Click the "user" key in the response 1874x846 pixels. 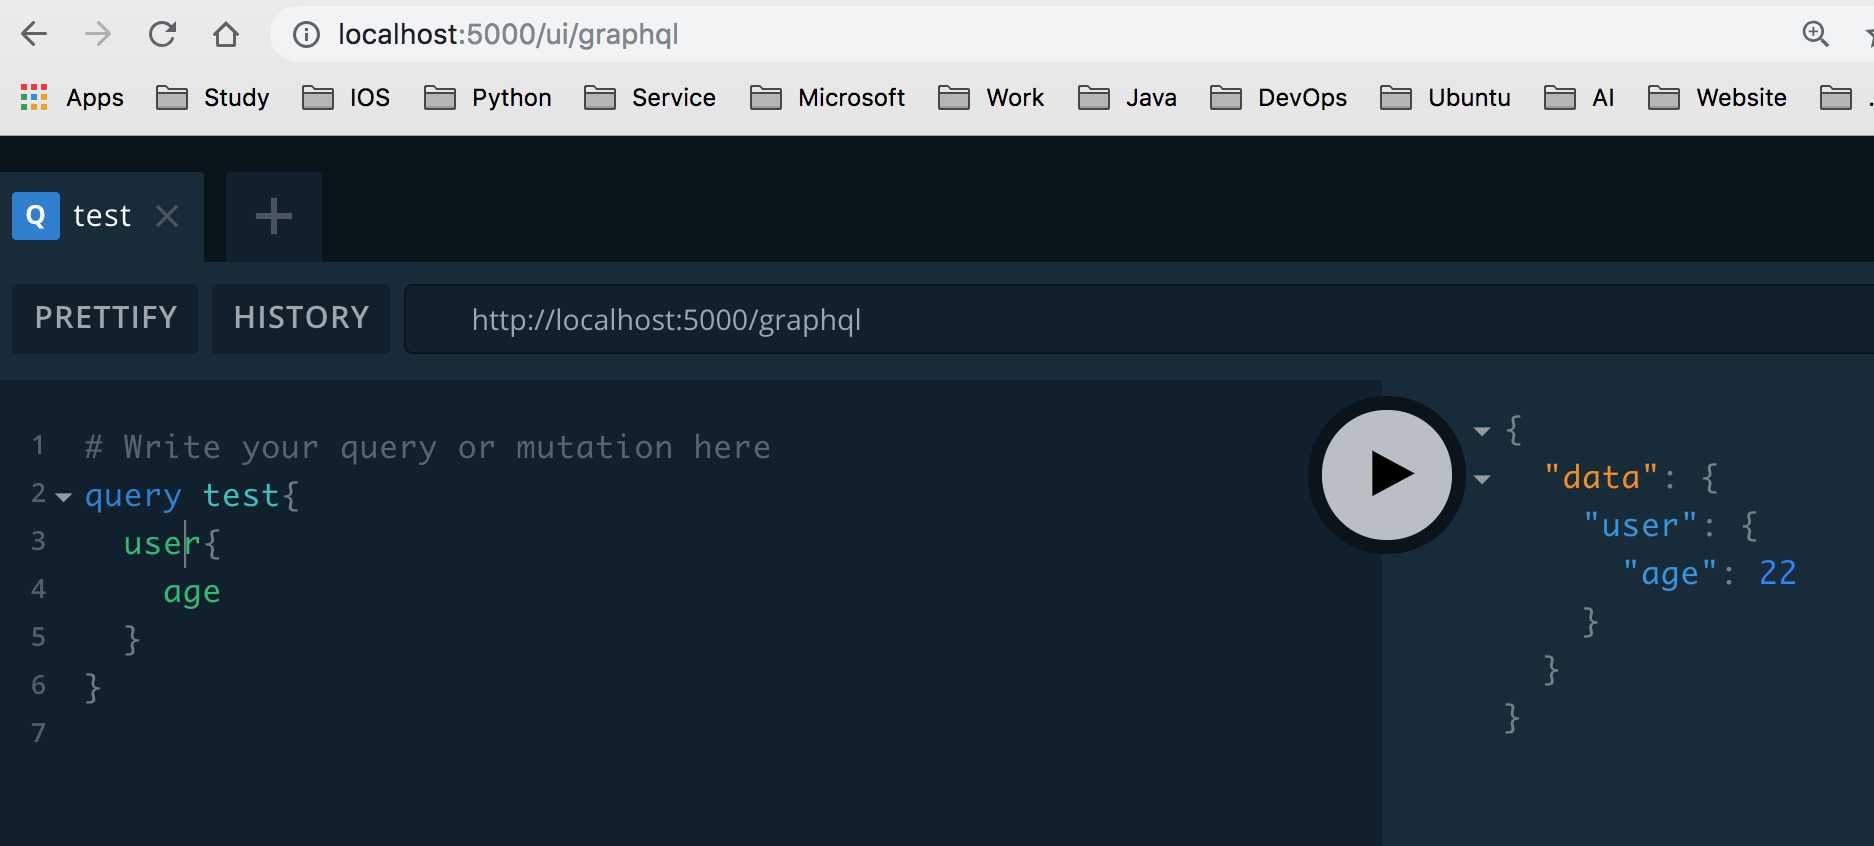click(x=1640, y=525)
